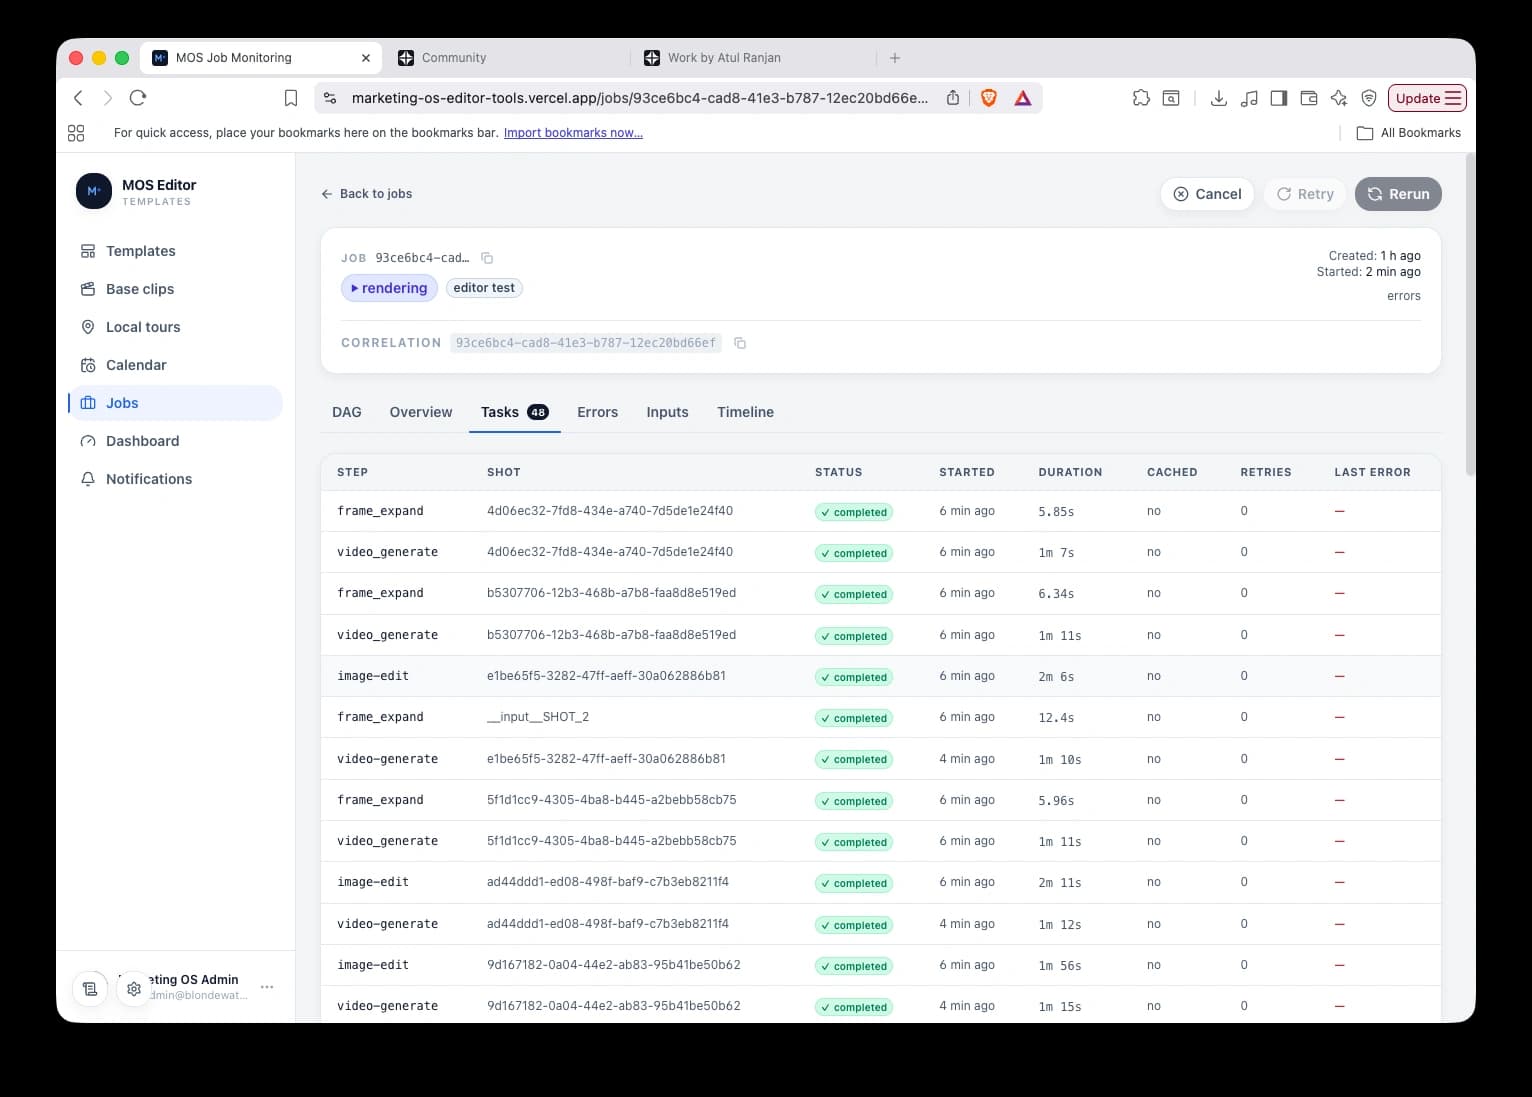Open the Timeline tab
The image size is (1532, 1097).
745,412
